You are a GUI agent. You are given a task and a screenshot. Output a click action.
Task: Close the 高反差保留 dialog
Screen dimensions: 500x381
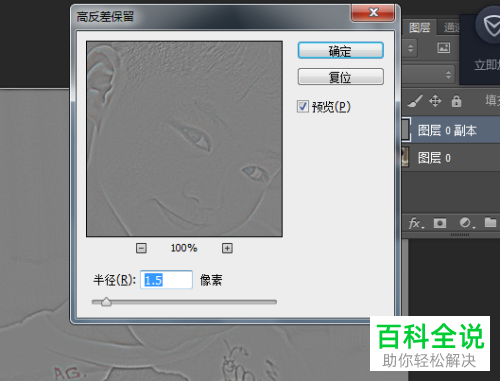tap(373, 13)
